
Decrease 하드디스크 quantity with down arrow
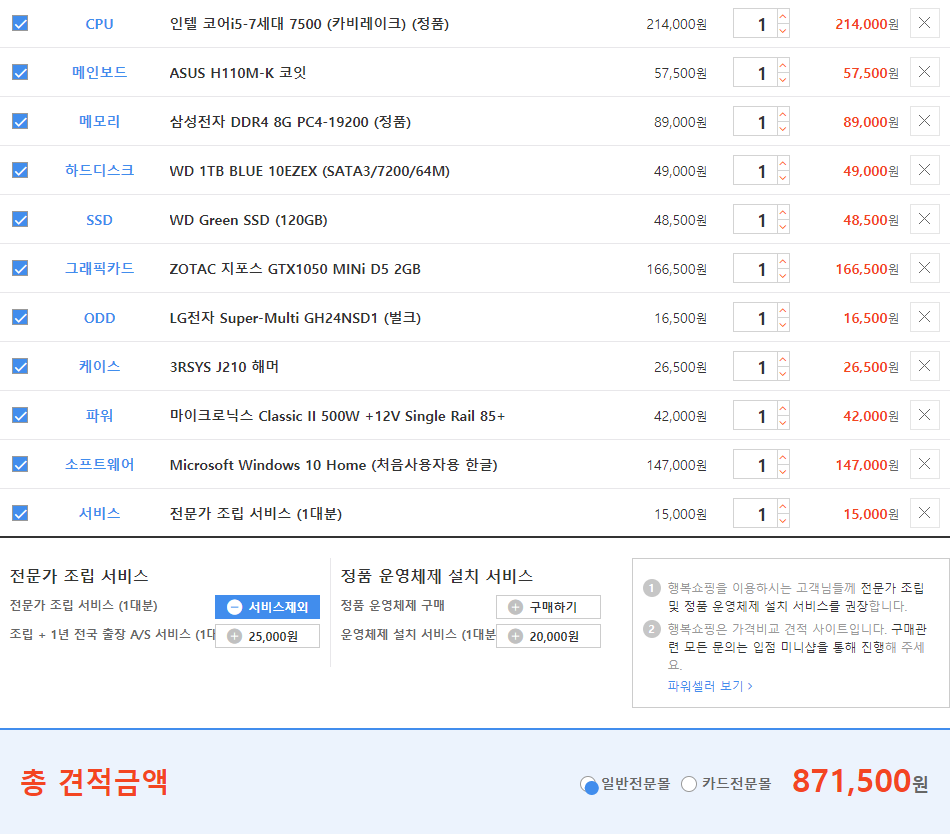pyautogui.click(x=783, y=178)
